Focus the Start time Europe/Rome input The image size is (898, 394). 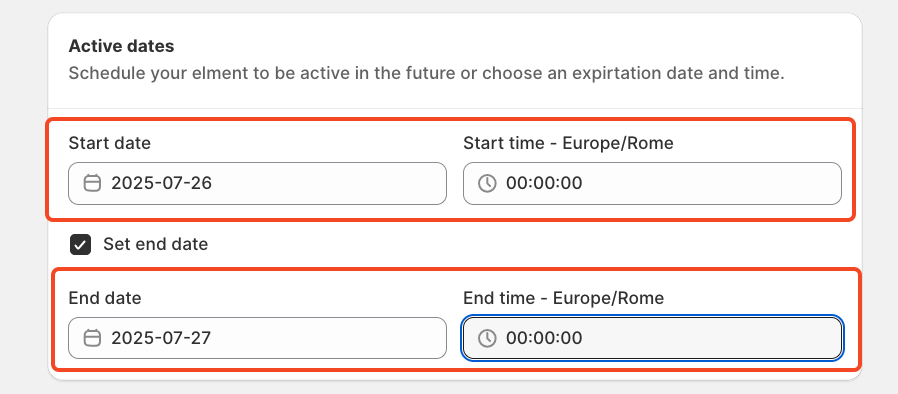pyautogui.click(x=652, y=183)
